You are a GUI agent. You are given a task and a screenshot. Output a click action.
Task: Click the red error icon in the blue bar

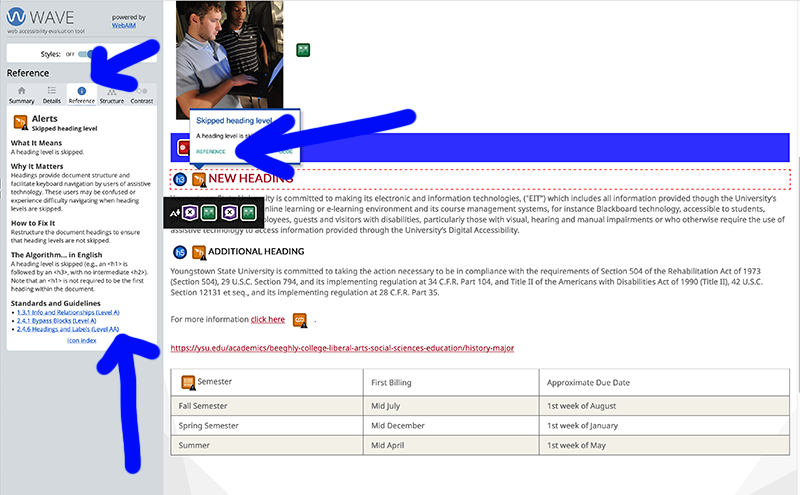[x=184, y=148]
